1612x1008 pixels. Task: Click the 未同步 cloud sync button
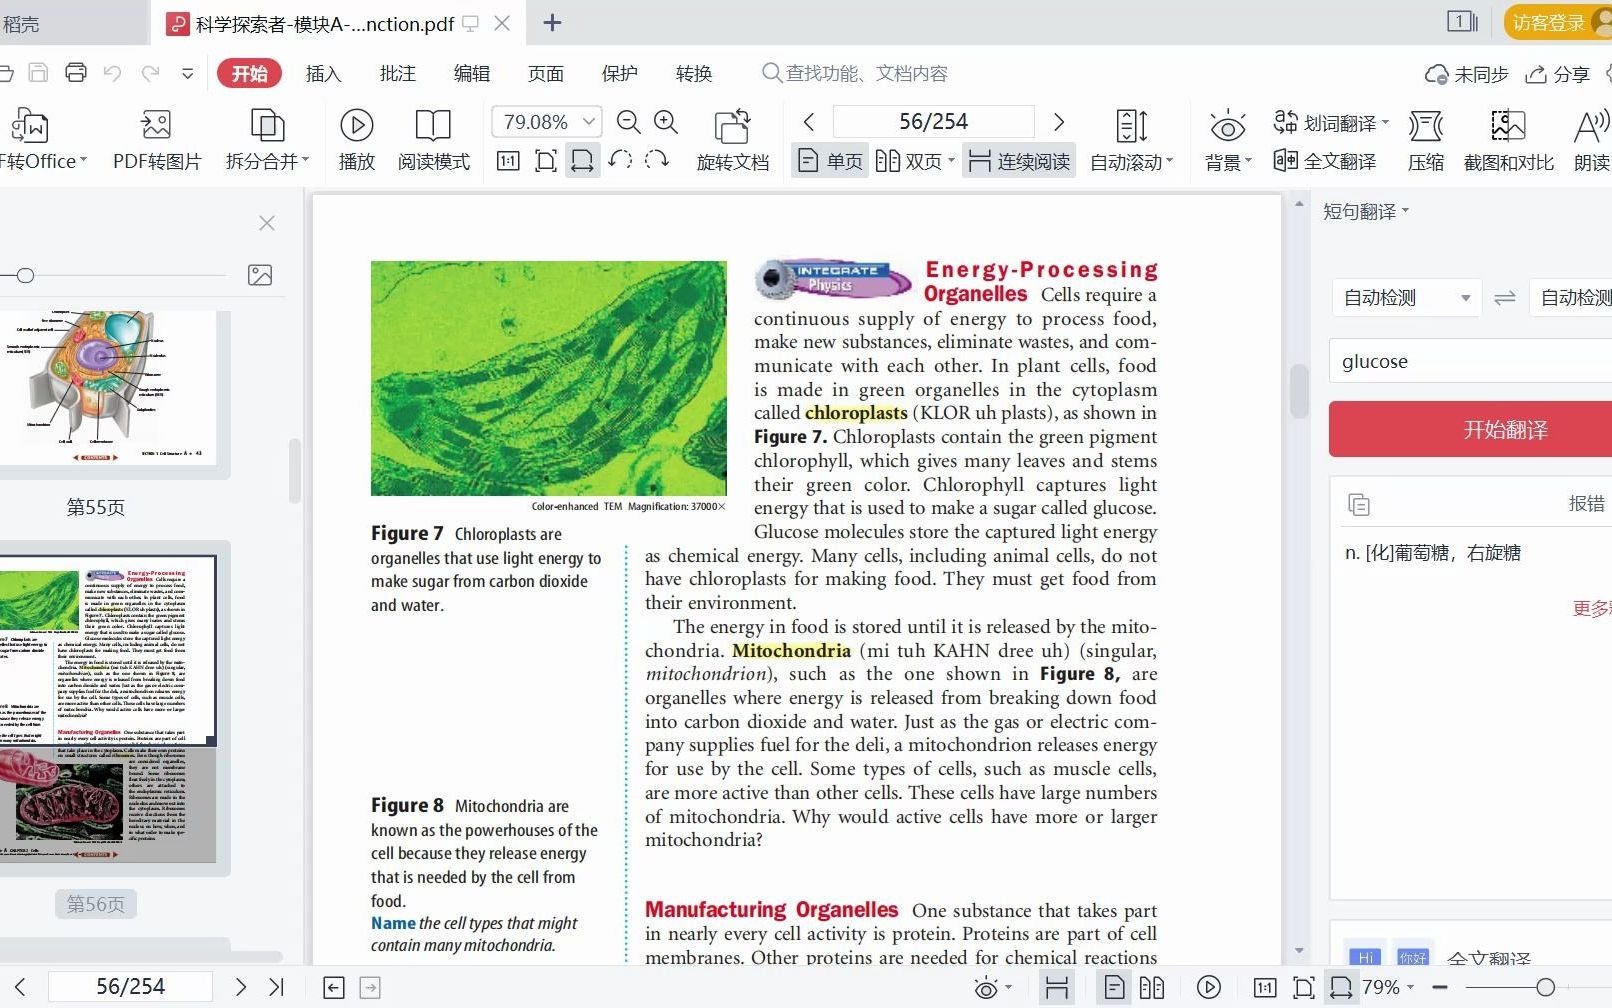tap(1466, 74)
